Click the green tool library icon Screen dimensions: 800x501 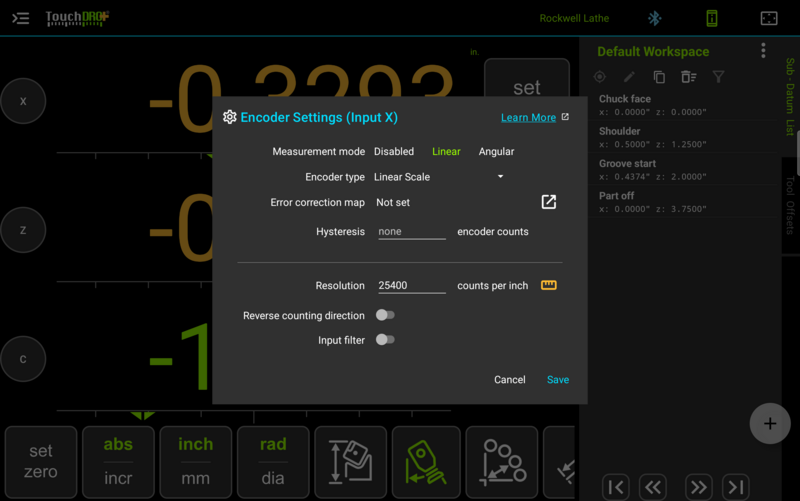426,462
